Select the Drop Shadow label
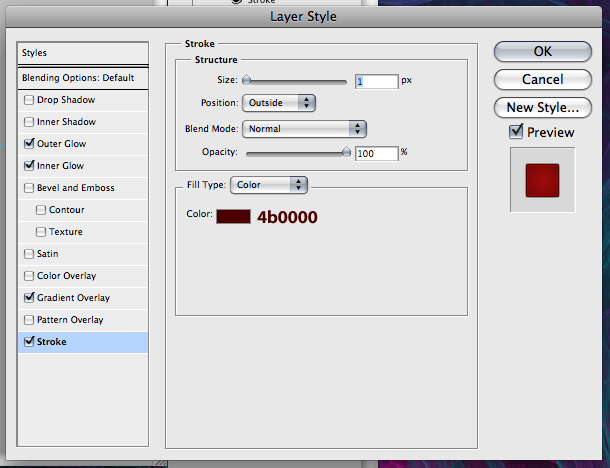Image resolution: width=610 pixels, height=468 pixels. pos(66,100)
